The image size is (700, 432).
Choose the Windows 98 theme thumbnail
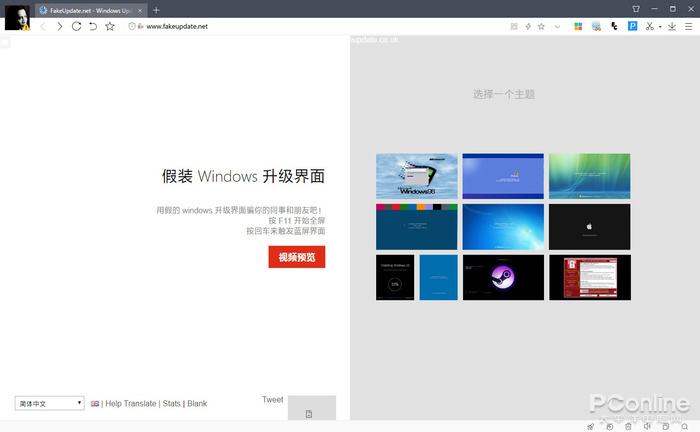tap(417, 176)
